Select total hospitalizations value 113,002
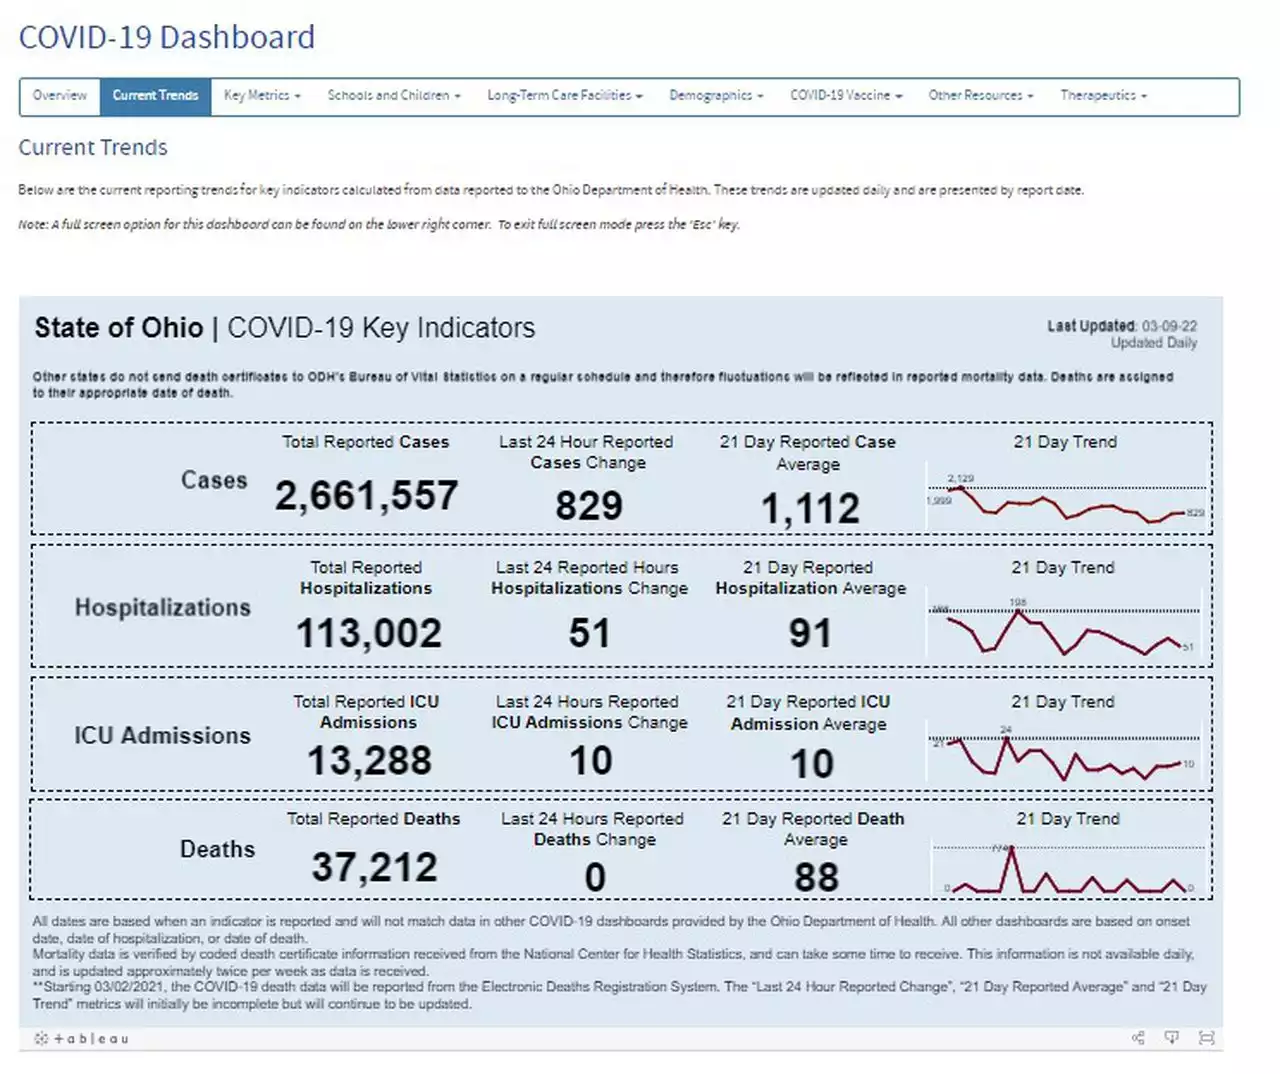This screenshot has width=1280, height=1074. pyautogui.click(x=368, y=632)
